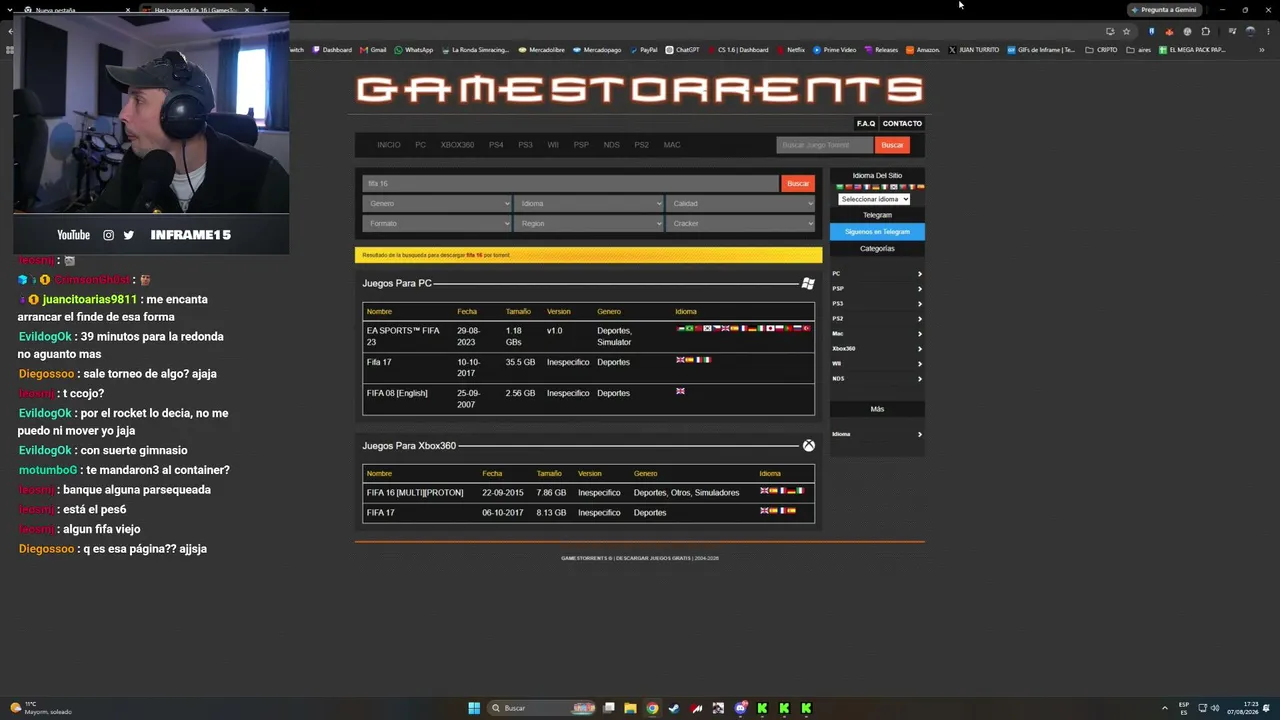This screenshot has width=1280, height=720.
Task: Open the NDS navigation menu item
Action: [611, 145]
